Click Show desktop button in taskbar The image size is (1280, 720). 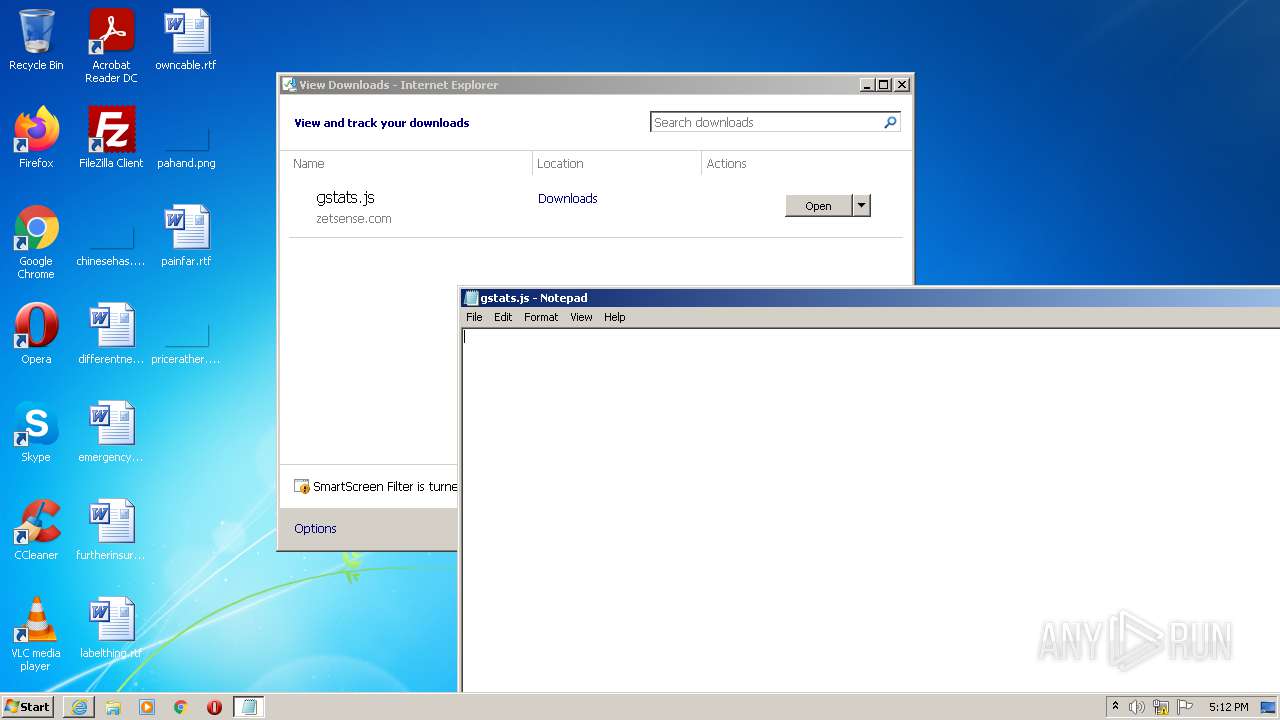pyautogui.click(x=1269, y=707)
